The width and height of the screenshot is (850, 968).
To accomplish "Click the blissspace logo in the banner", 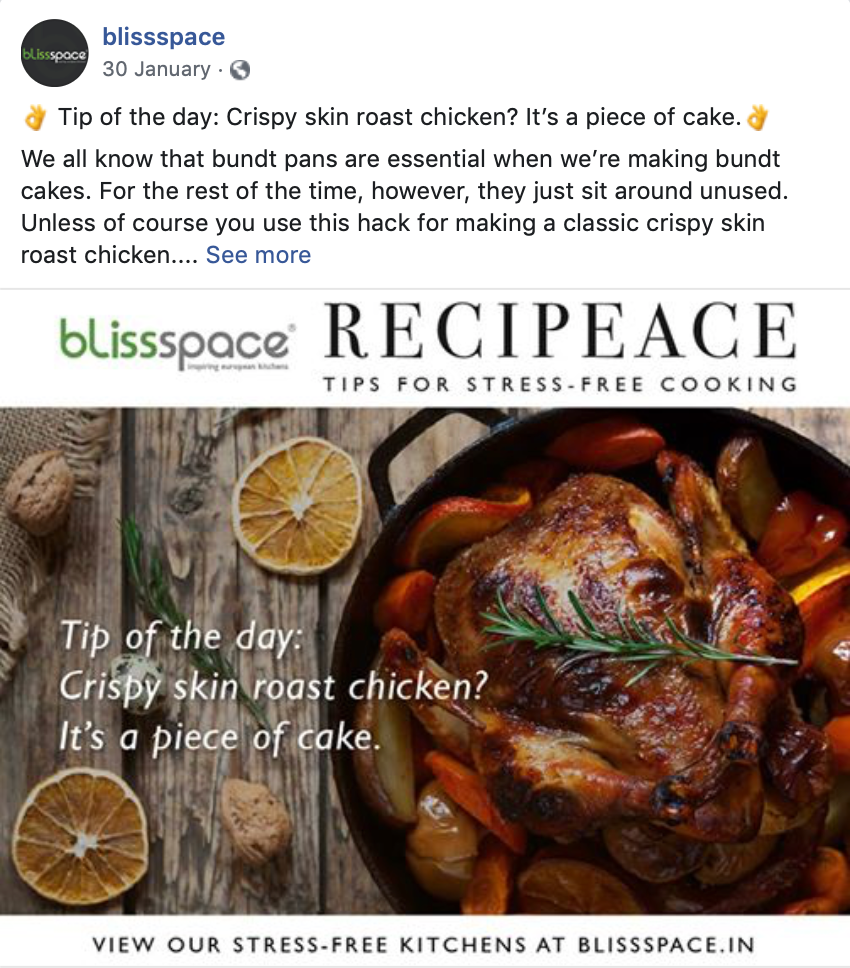I will (177, 341).
